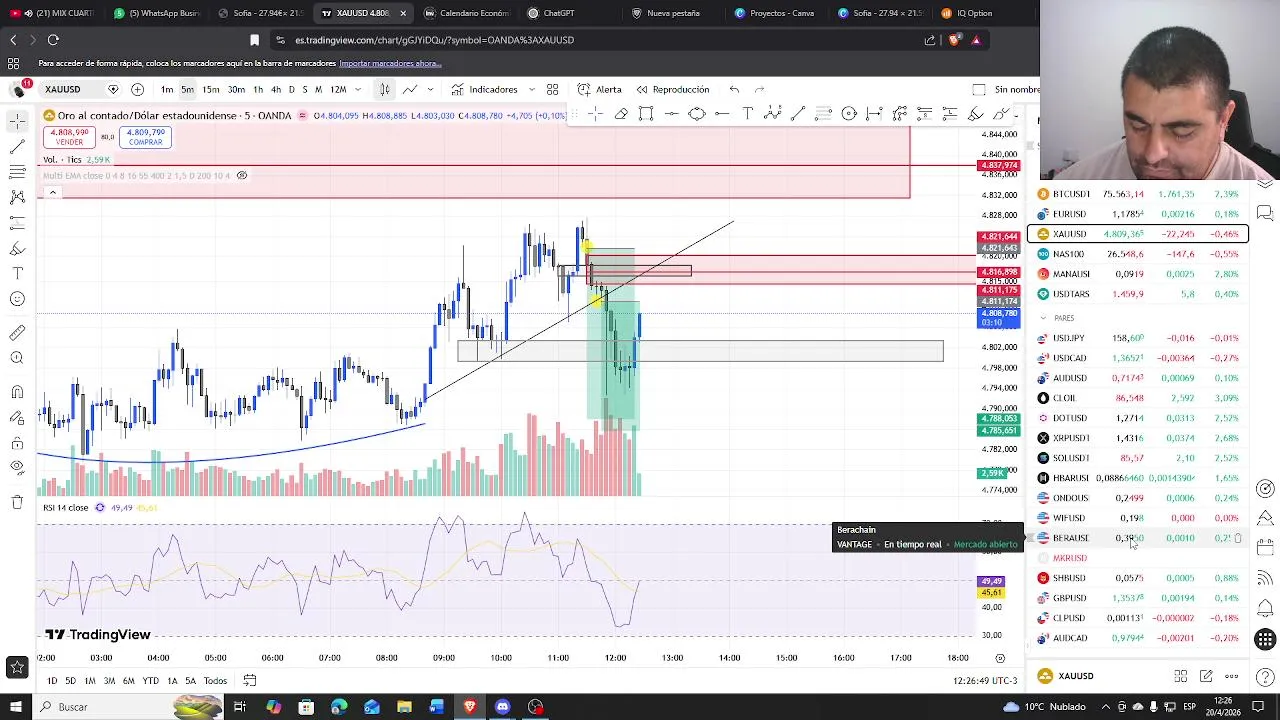Collapse the indicator legend chevron
This screenshot has width=1280, height=720.
click(52, 193)
